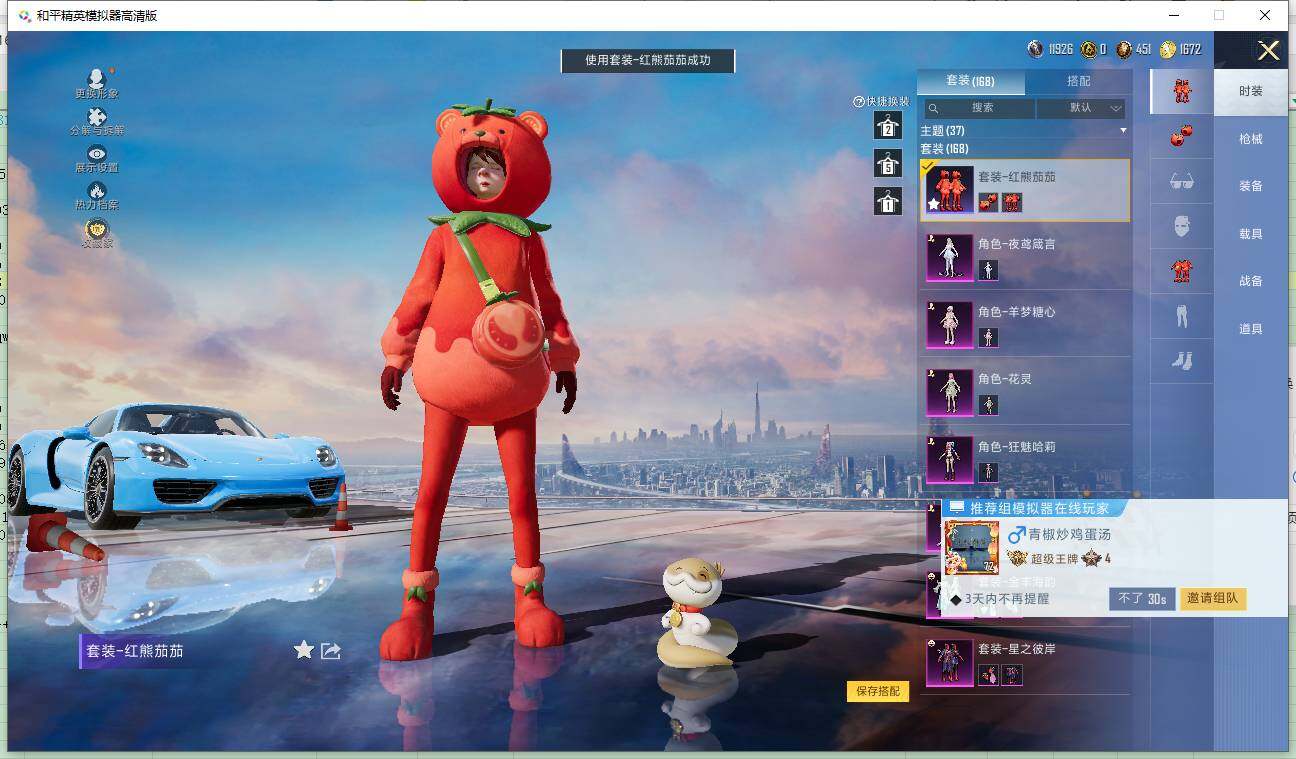Select quick outfit hanger slot 2
The image size is (1296, 759).
point(888,126)
